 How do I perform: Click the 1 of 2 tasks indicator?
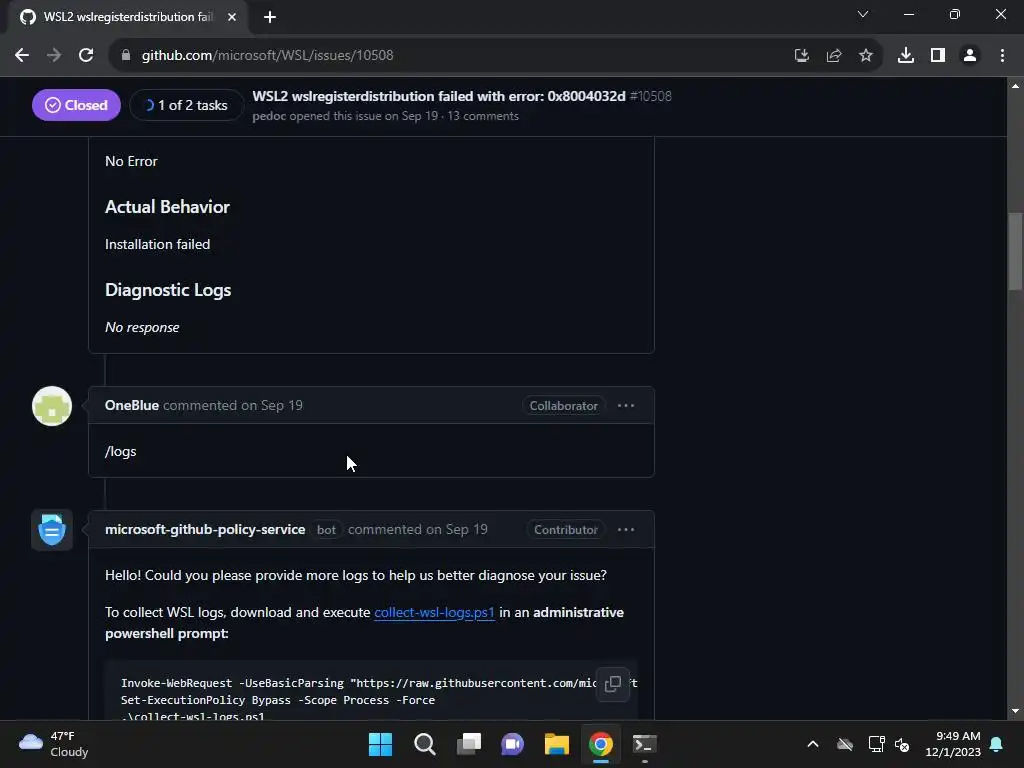pyautogui.click(x=186, y=105)
